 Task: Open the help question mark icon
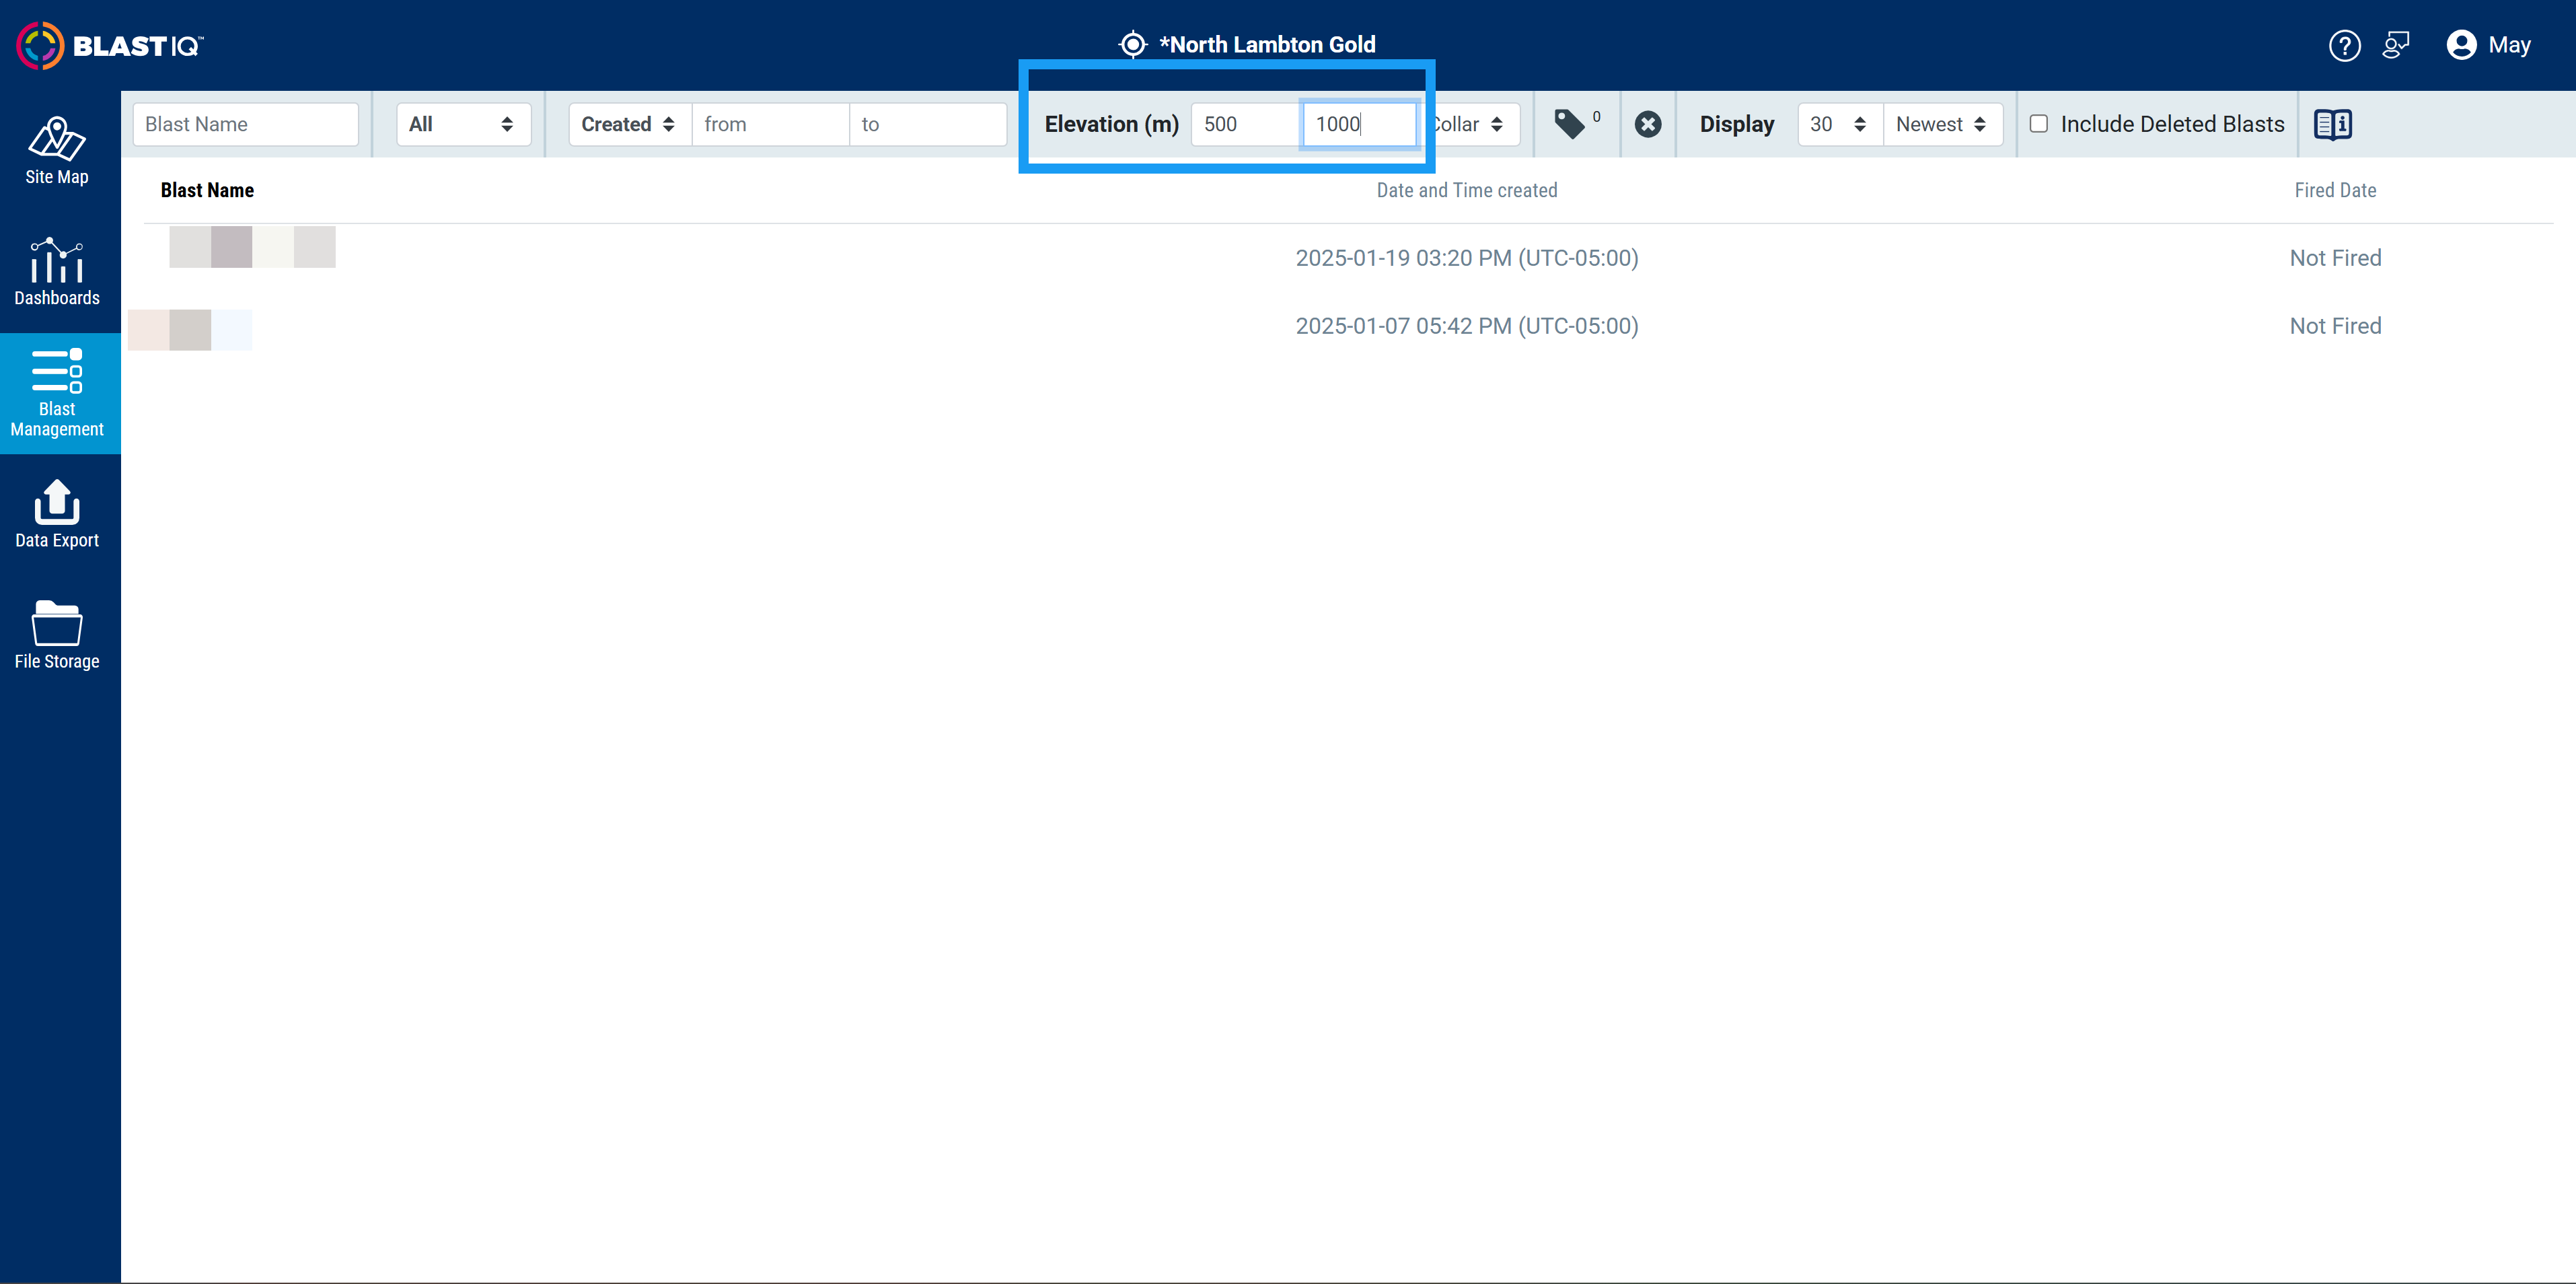[2344, 45]
